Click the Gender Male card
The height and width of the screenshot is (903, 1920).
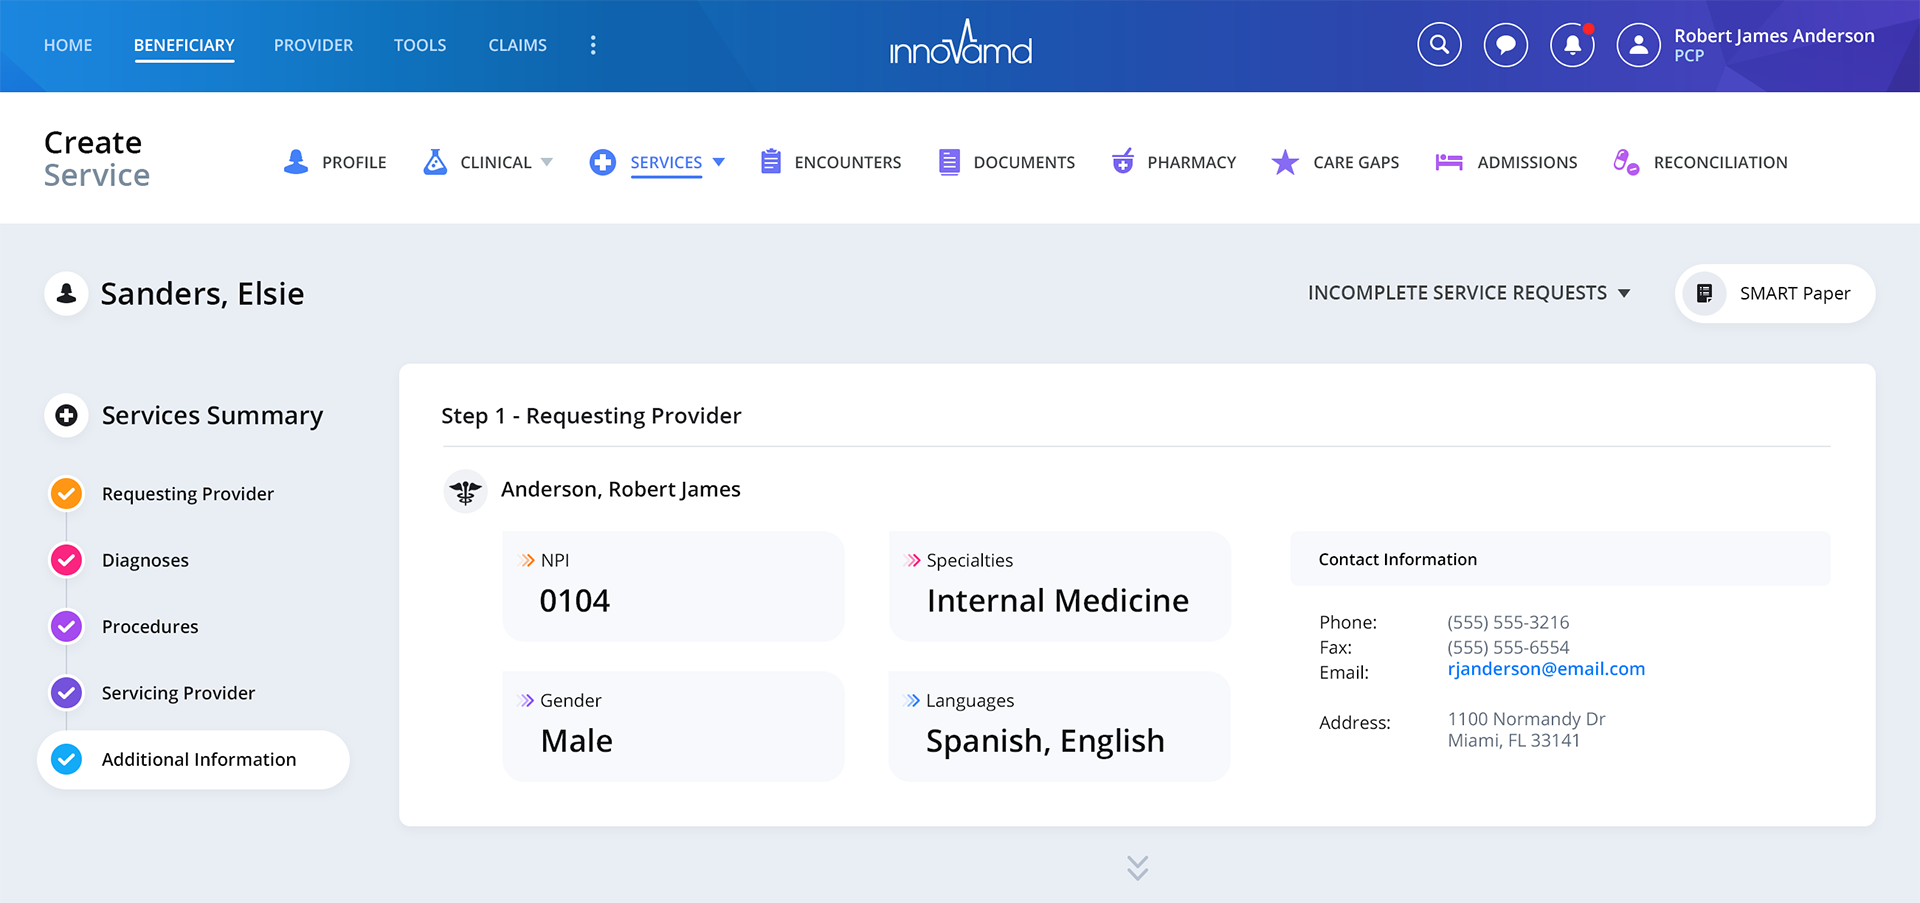tap(673, 726)
